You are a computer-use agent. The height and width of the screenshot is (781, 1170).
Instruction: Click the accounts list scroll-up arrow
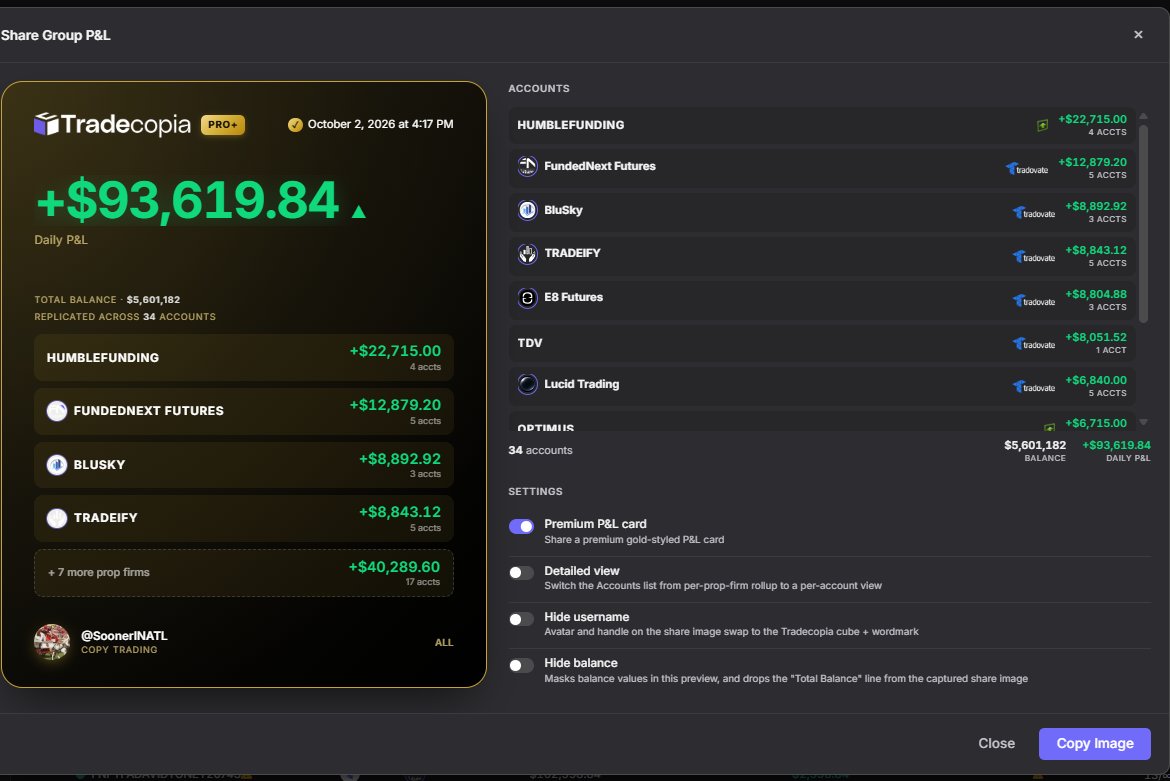click(x=1143, y=116)
